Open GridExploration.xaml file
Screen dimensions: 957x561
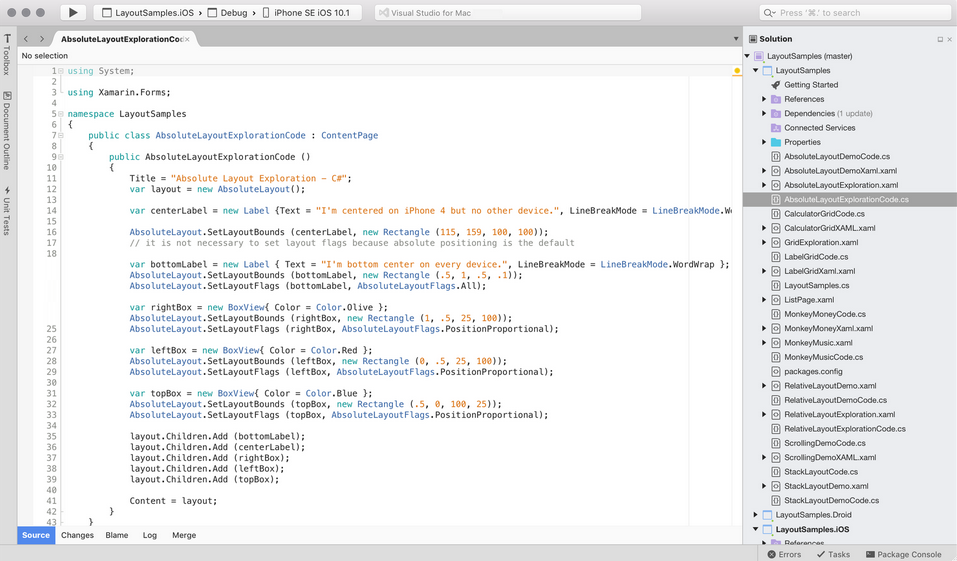pyautogui.click(x=821, y=242)
